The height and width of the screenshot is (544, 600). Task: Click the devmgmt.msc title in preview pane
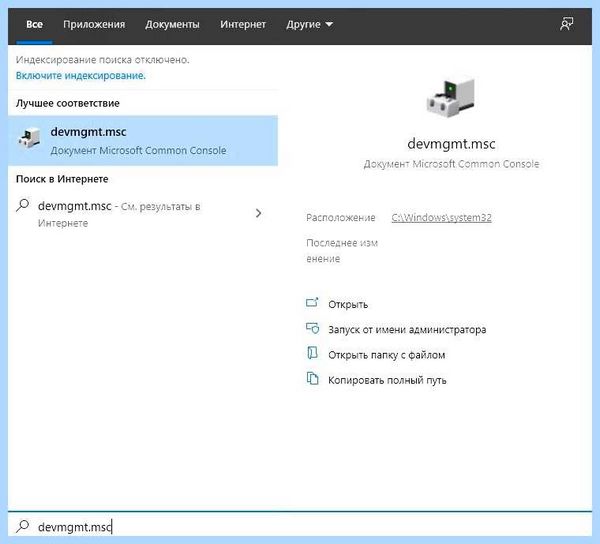tap(451, 144)
